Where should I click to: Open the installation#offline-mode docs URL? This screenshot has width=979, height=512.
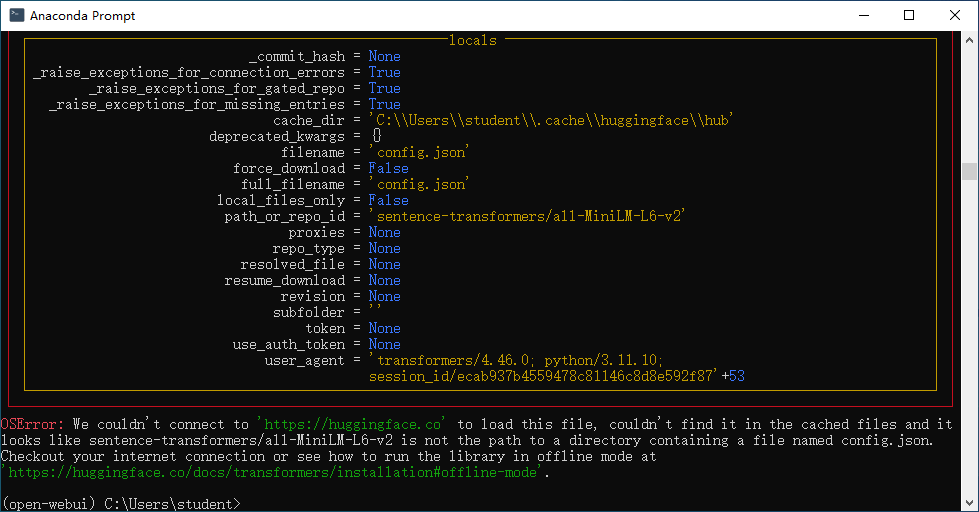[273, 473]
